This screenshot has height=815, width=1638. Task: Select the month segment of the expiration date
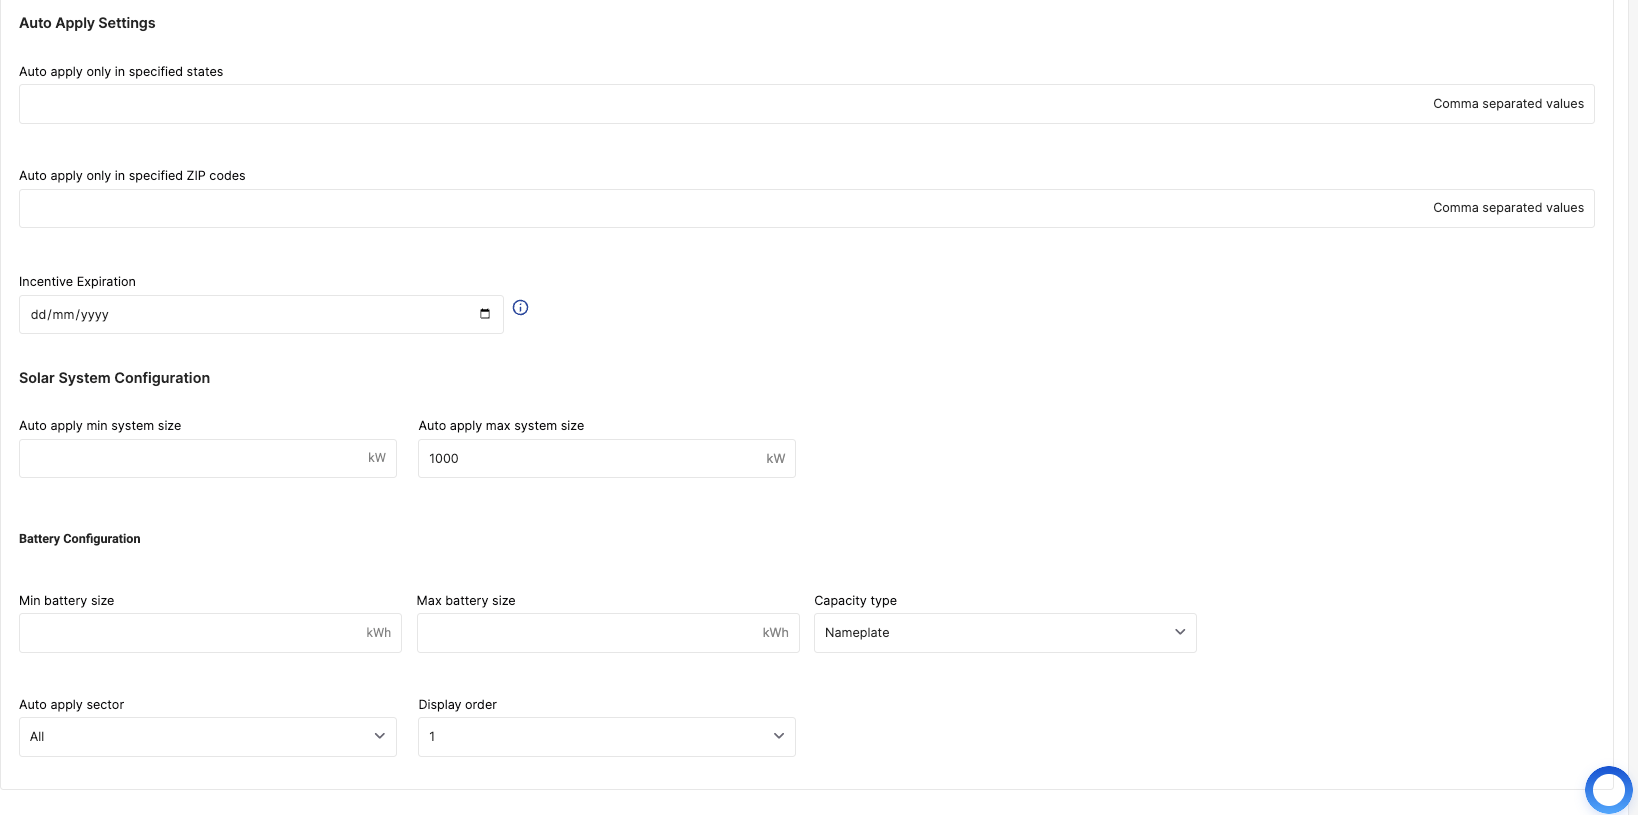pos(63,315)
